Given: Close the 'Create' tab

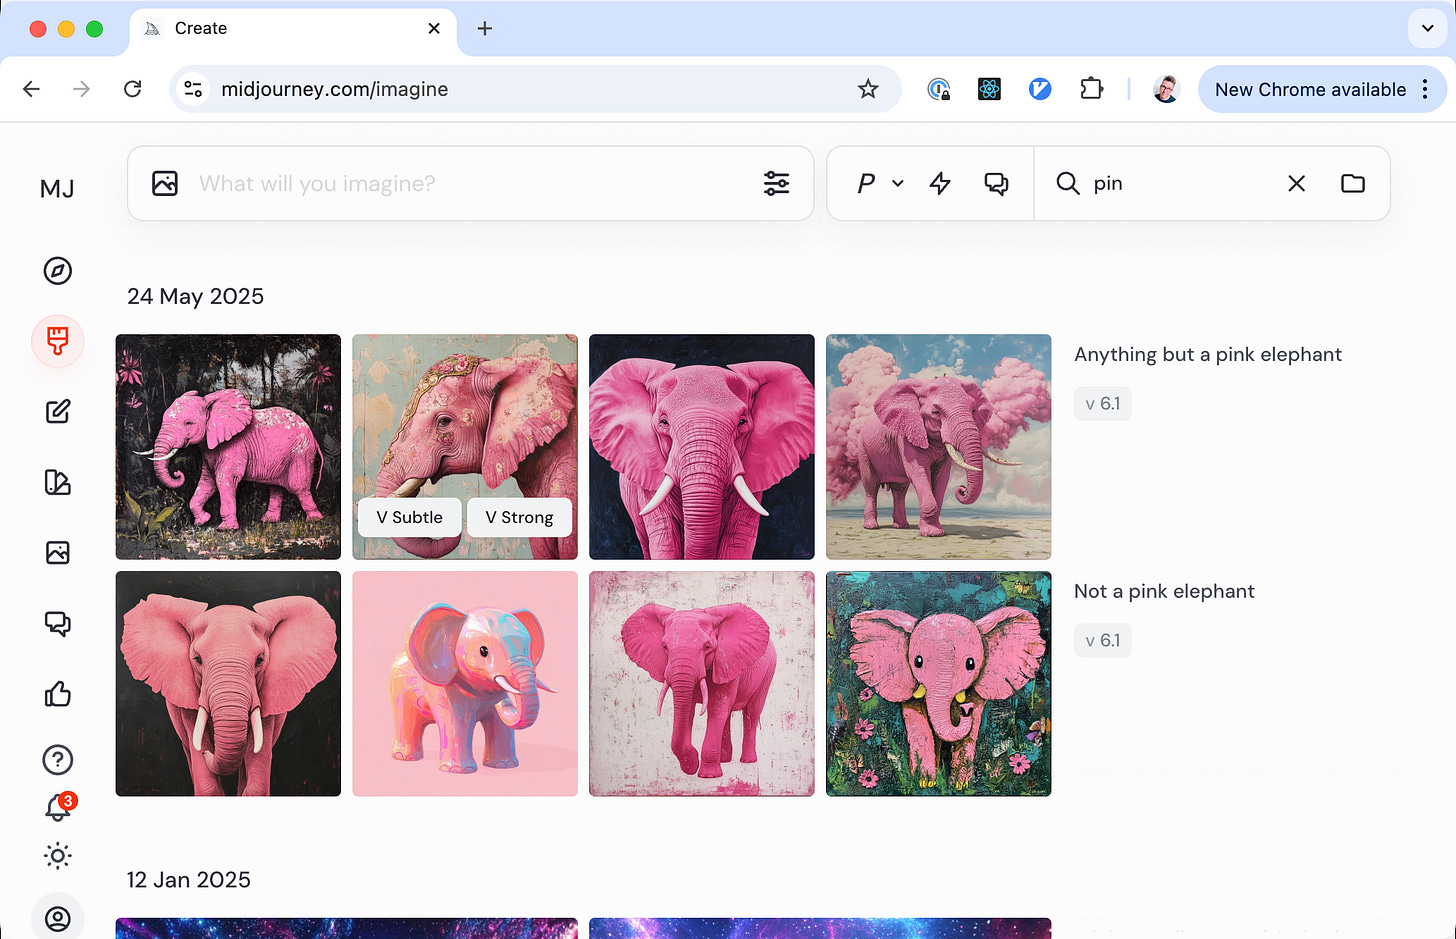Looking at the screenshot, I should tap(434, 28).
